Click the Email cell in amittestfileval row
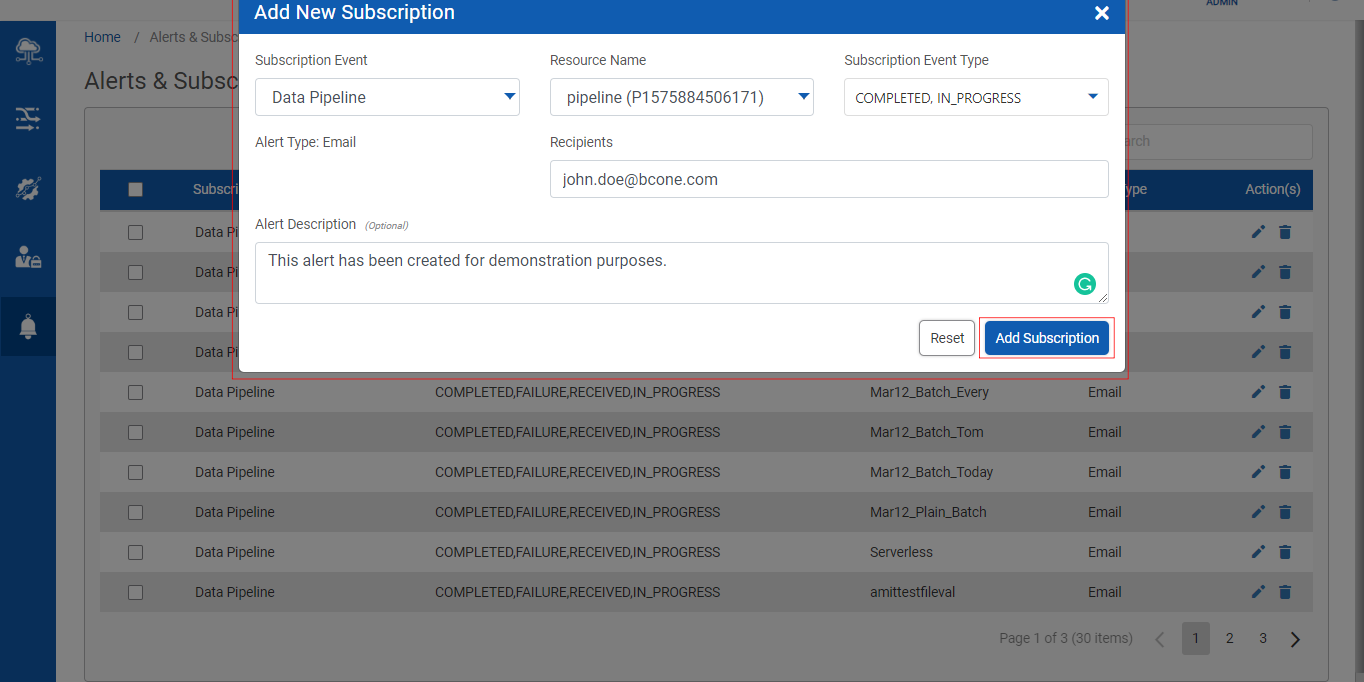1364x682 pixels. pos(1104,592)
